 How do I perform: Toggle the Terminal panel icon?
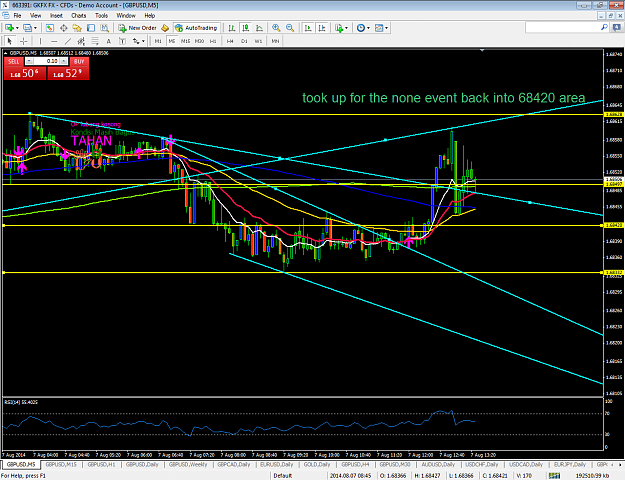coord(91,28)
